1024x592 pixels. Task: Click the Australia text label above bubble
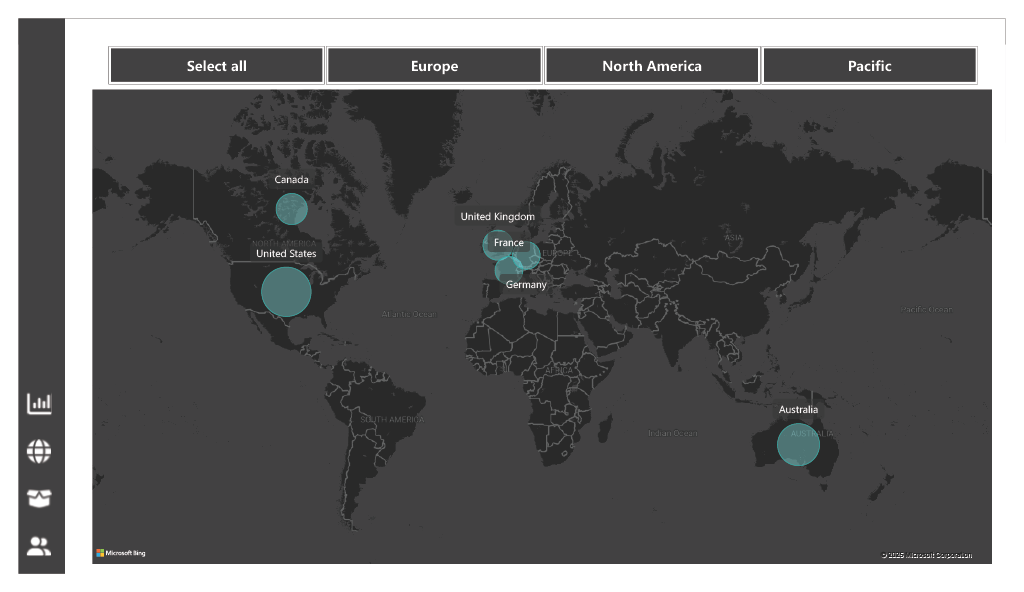point(798,410)
